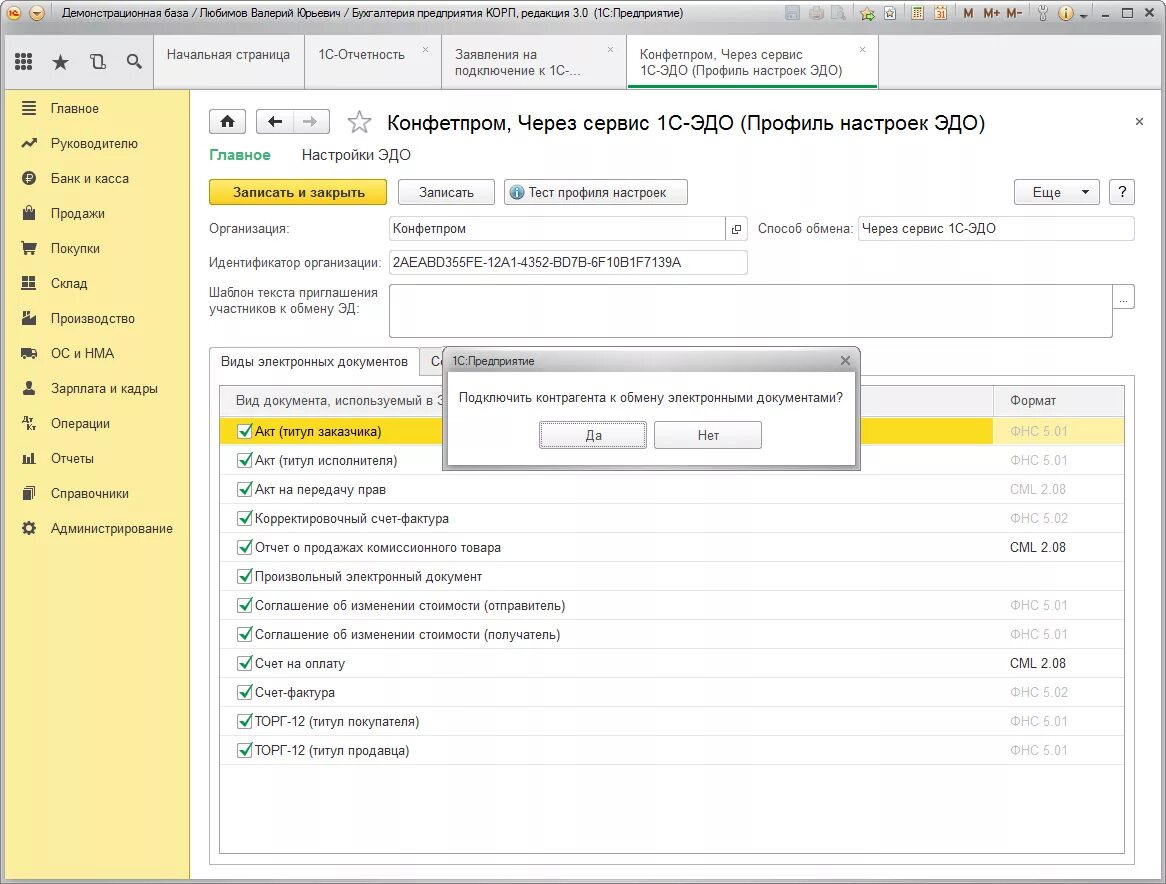
Task: Click info icon in title bar
Action: (x=1066, y=13)
